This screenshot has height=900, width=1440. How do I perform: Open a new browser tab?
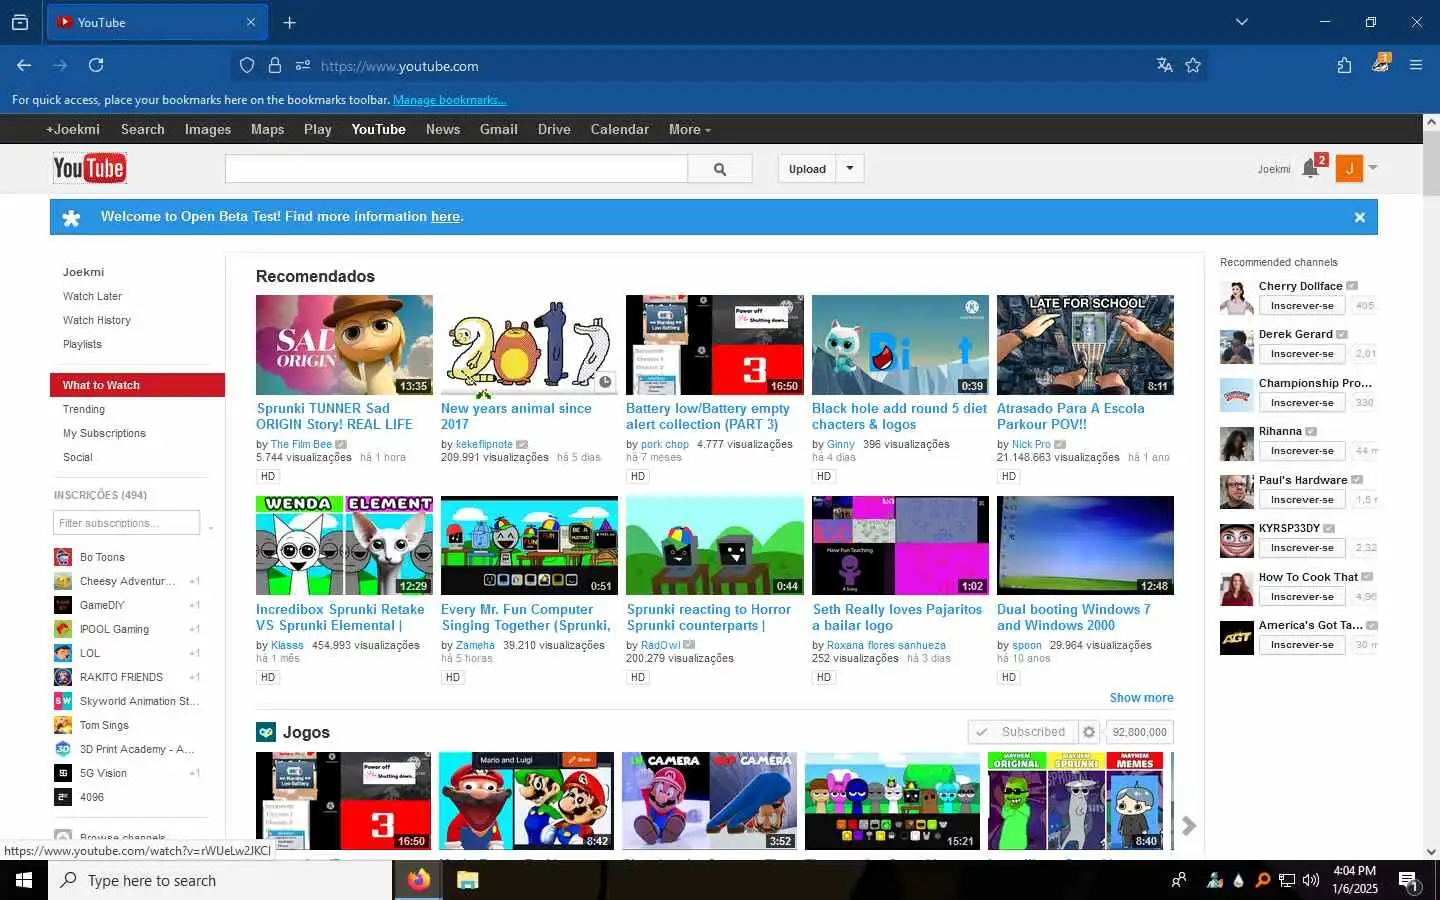point(289,22)
